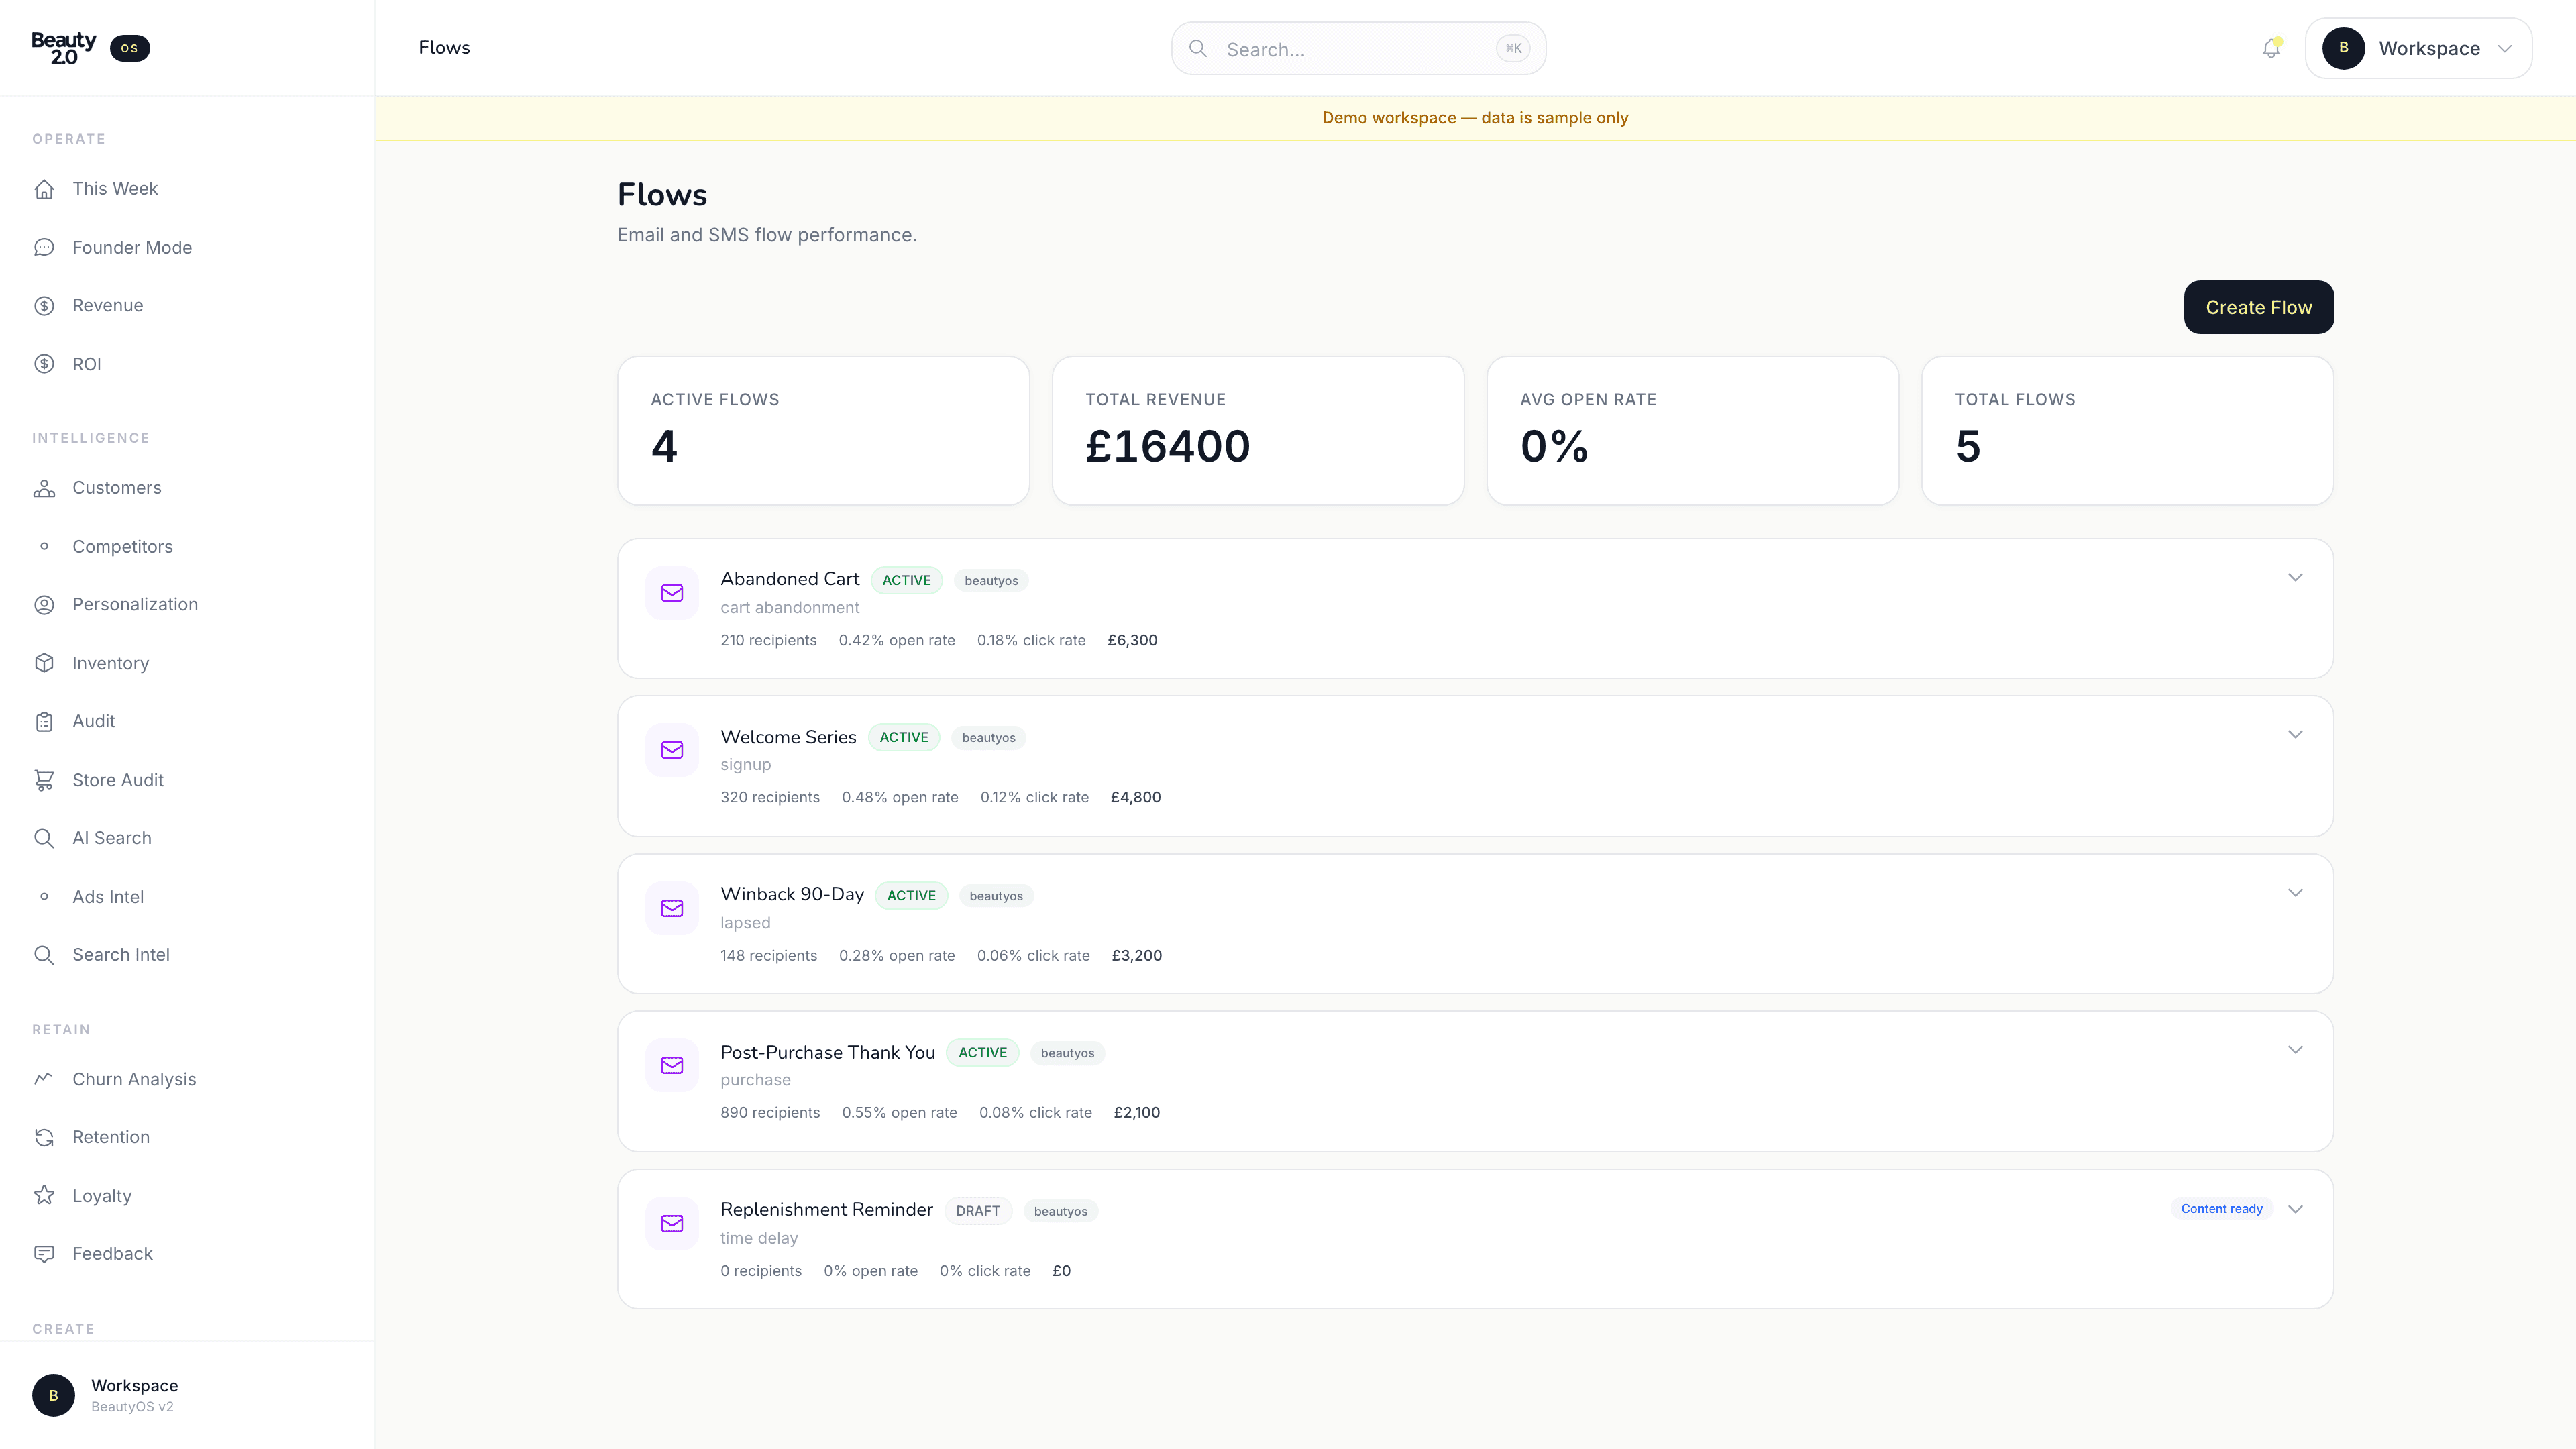Click the Inventory box icon
This screenshot has height=1449, width=2576.
pos(44,663)
